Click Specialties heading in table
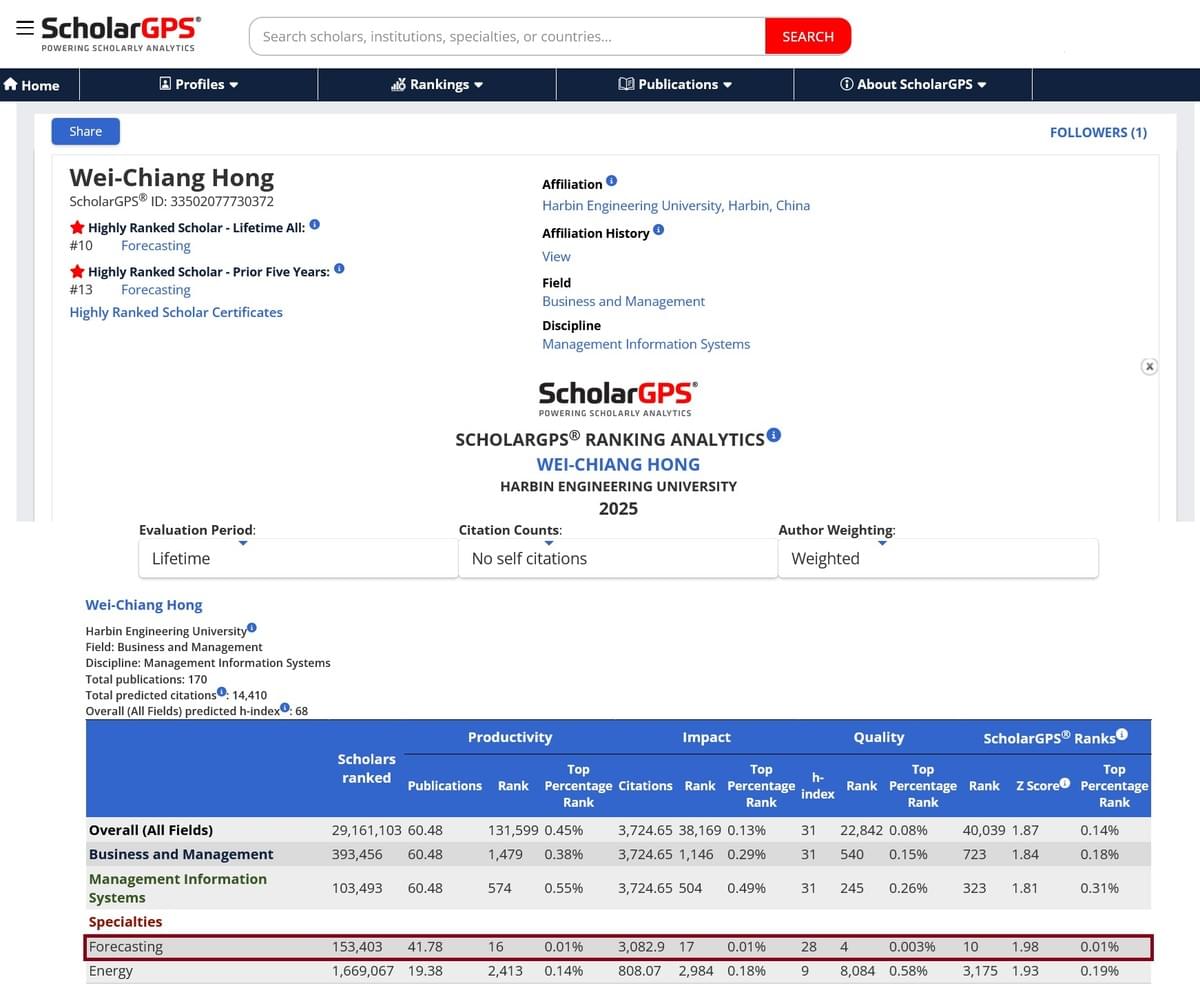 125,922
